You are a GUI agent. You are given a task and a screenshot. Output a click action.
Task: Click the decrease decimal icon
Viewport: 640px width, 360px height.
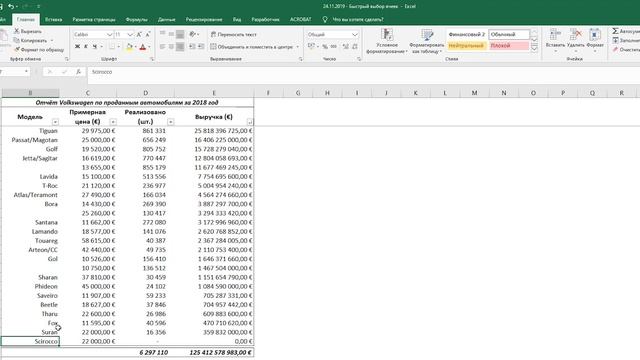pyautogui.click(x=355, y=47)
